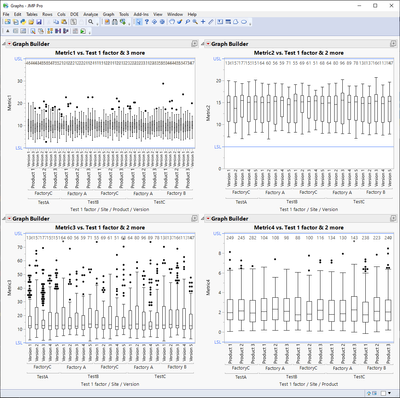Click the white square checkbox in status bar
400x398 pixels.
(x=384, y=393)
